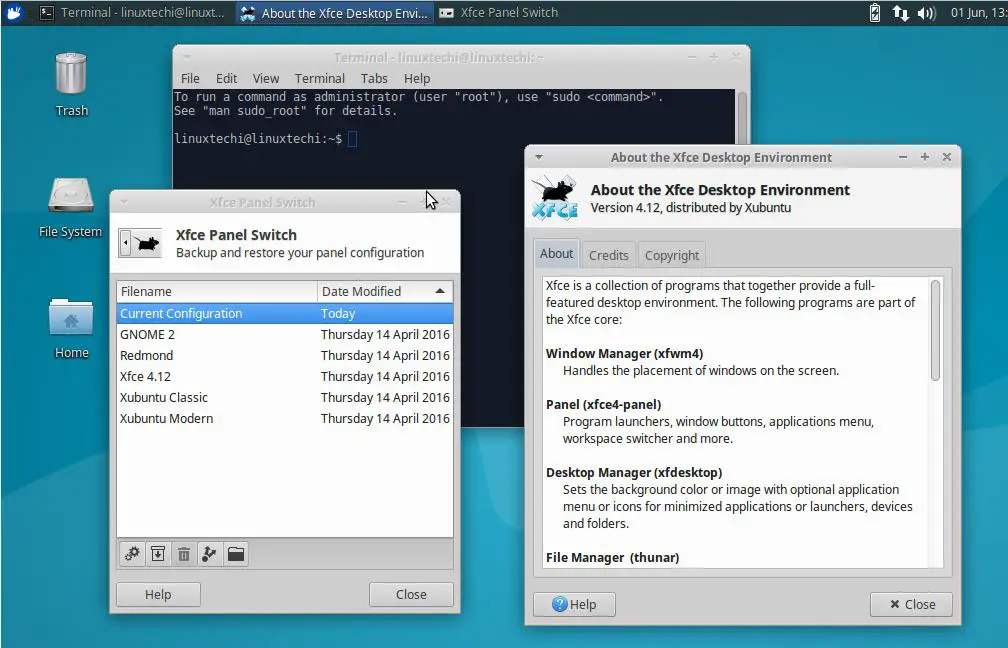Select the Xubuntu Modern configuration
Viewport: 1008px width, 648px height.
click(x=285, y=418)
